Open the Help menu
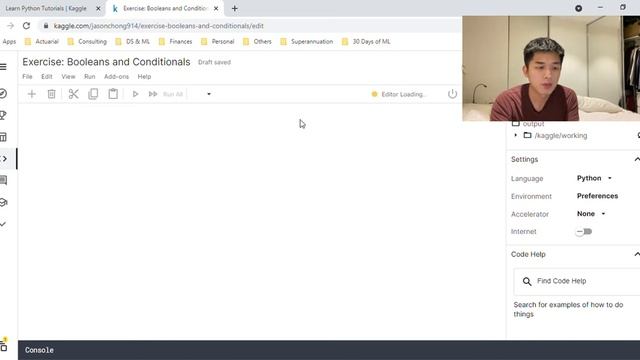 coord(144,77)
